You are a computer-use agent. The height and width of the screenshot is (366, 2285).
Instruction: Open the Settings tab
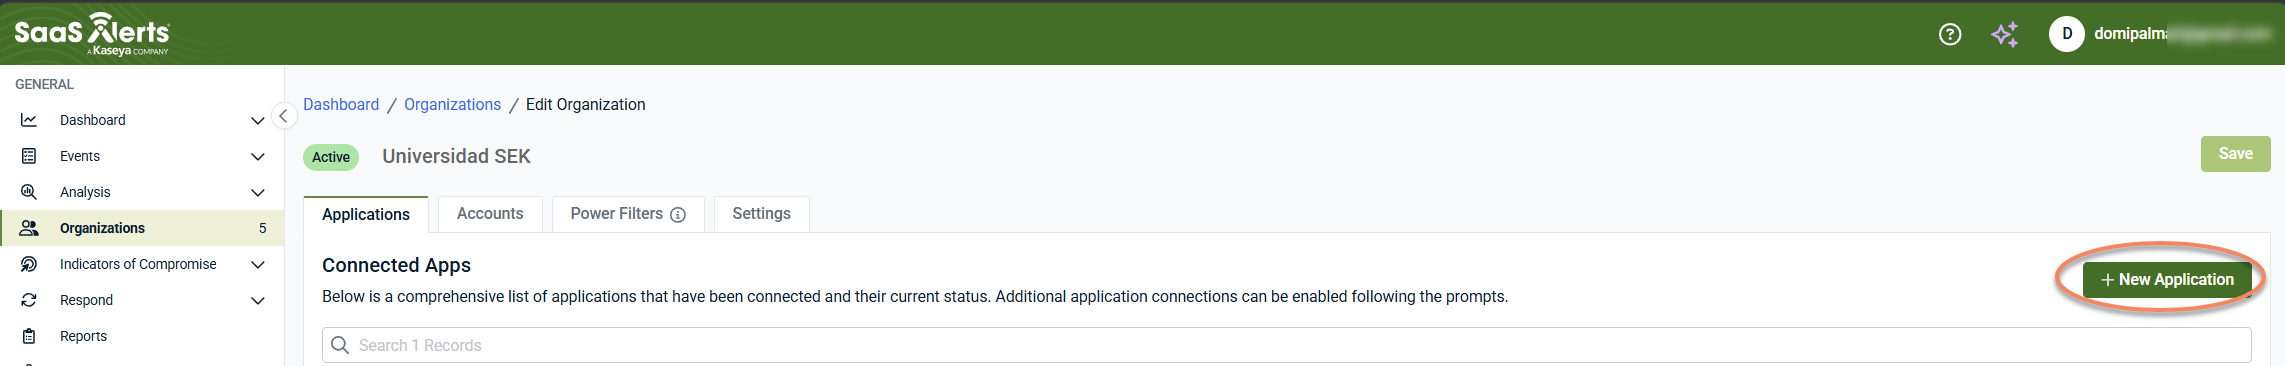point(761,214)
